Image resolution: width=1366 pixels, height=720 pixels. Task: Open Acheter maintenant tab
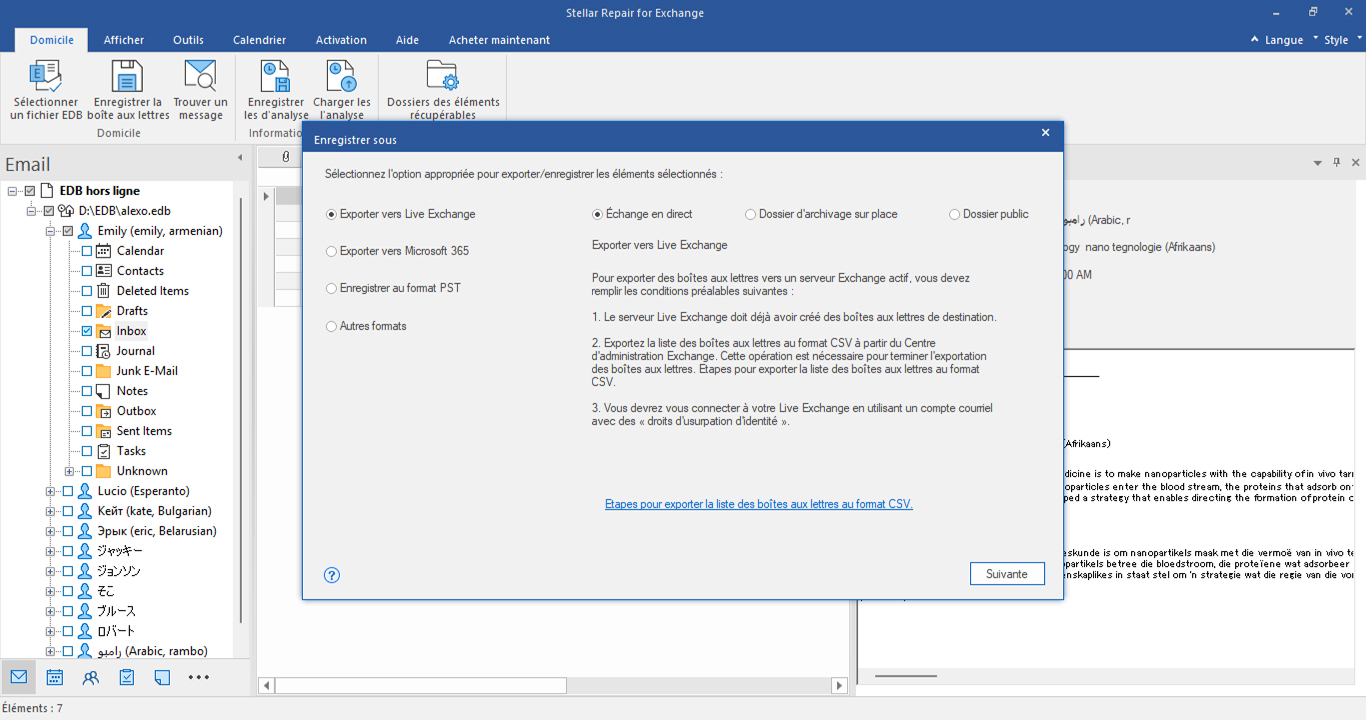click(499, 40)
